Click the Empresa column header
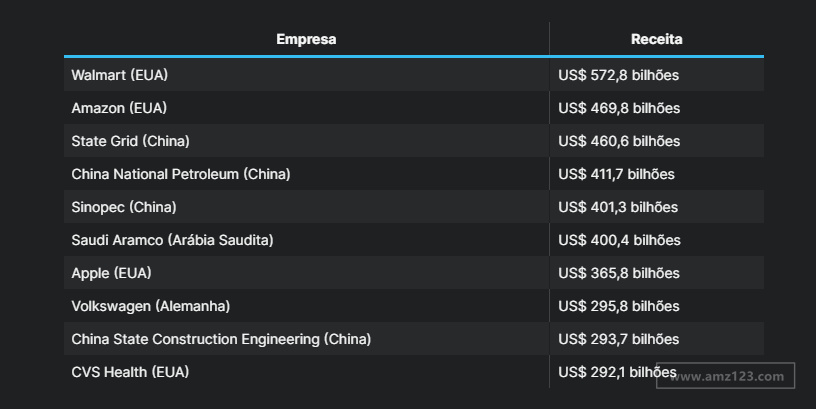 (x=306, y=39)
